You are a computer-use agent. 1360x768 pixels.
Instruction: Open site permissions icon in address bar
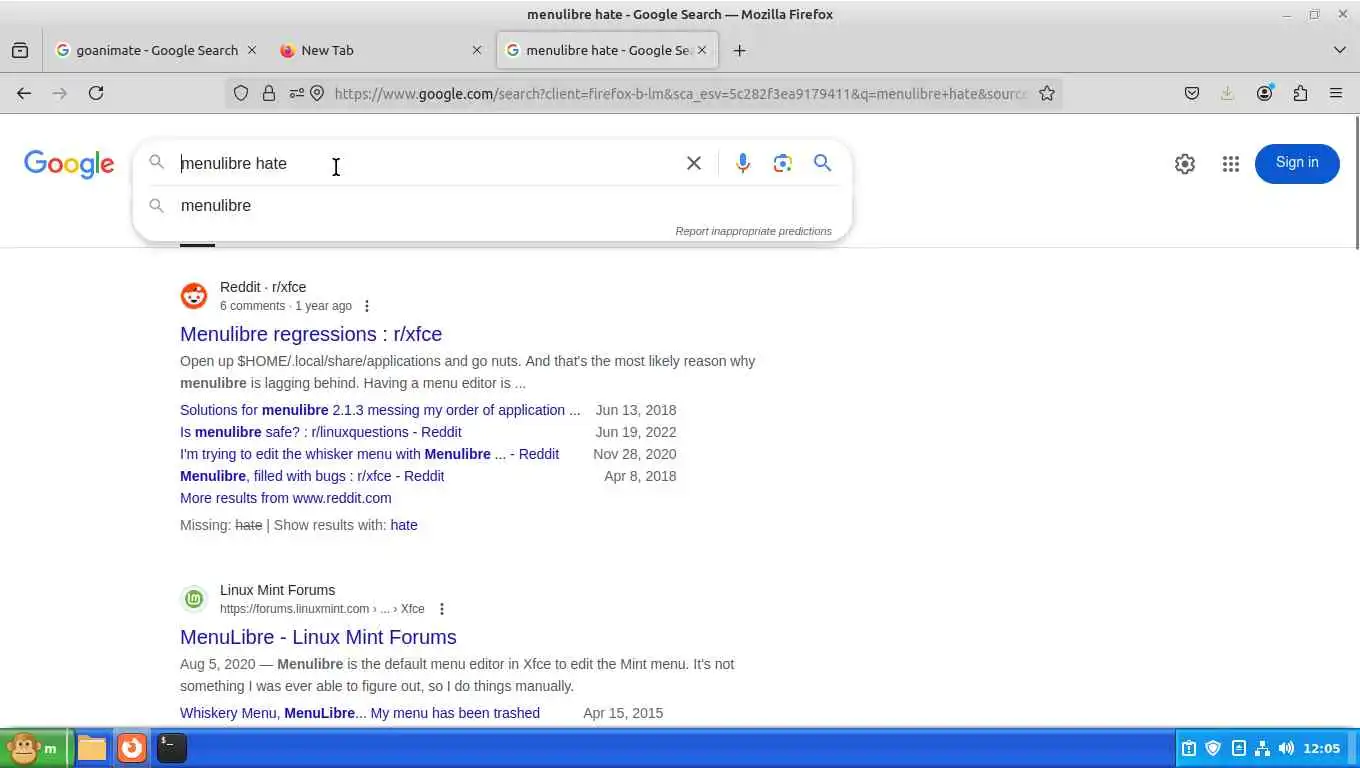tap(297, 93)
